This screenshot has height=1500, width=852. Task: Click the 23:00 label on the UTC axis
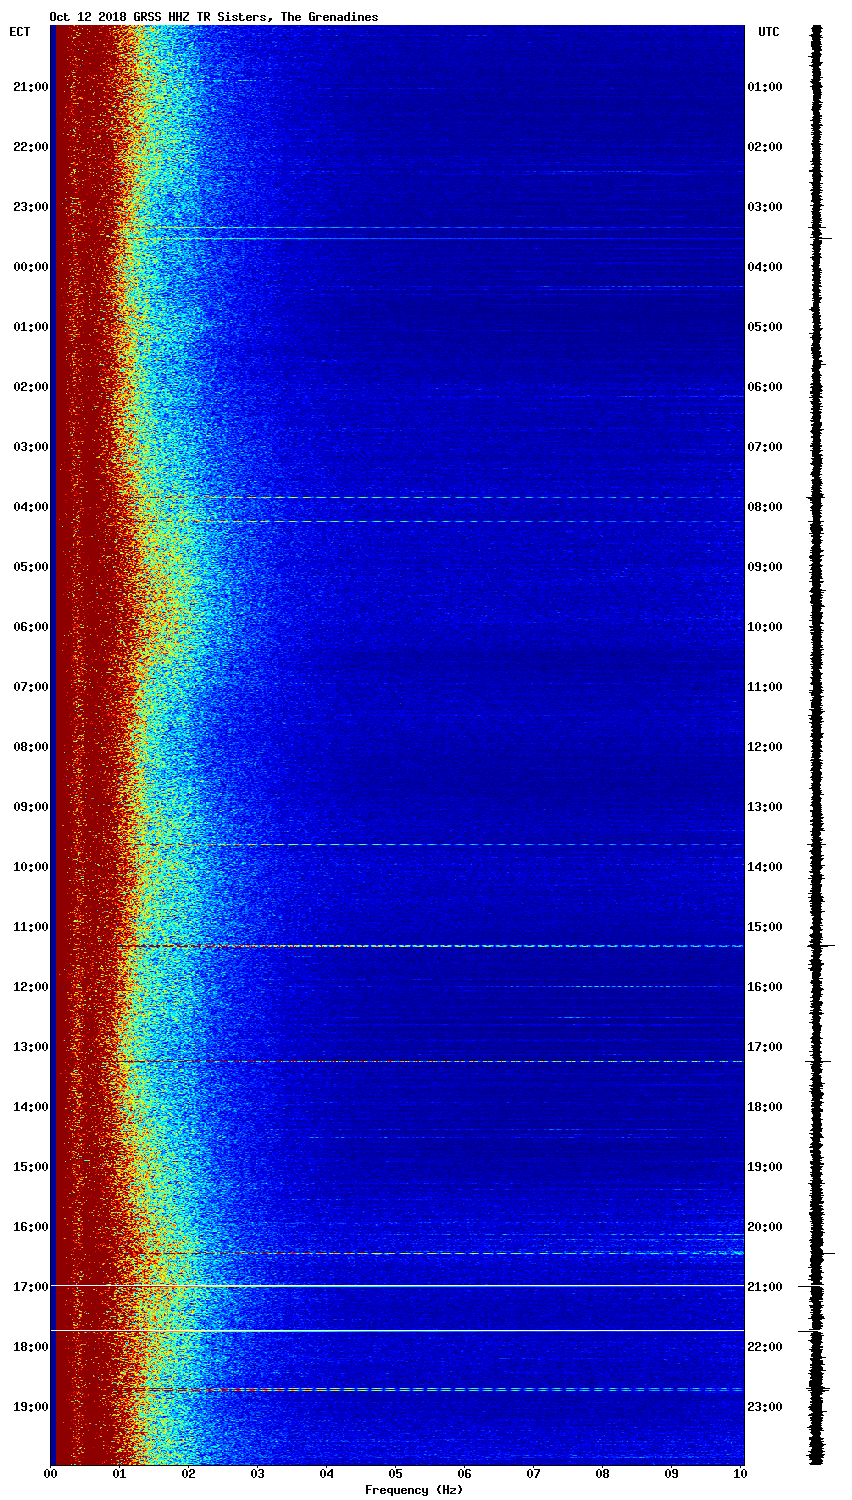tap(765, 1407)
